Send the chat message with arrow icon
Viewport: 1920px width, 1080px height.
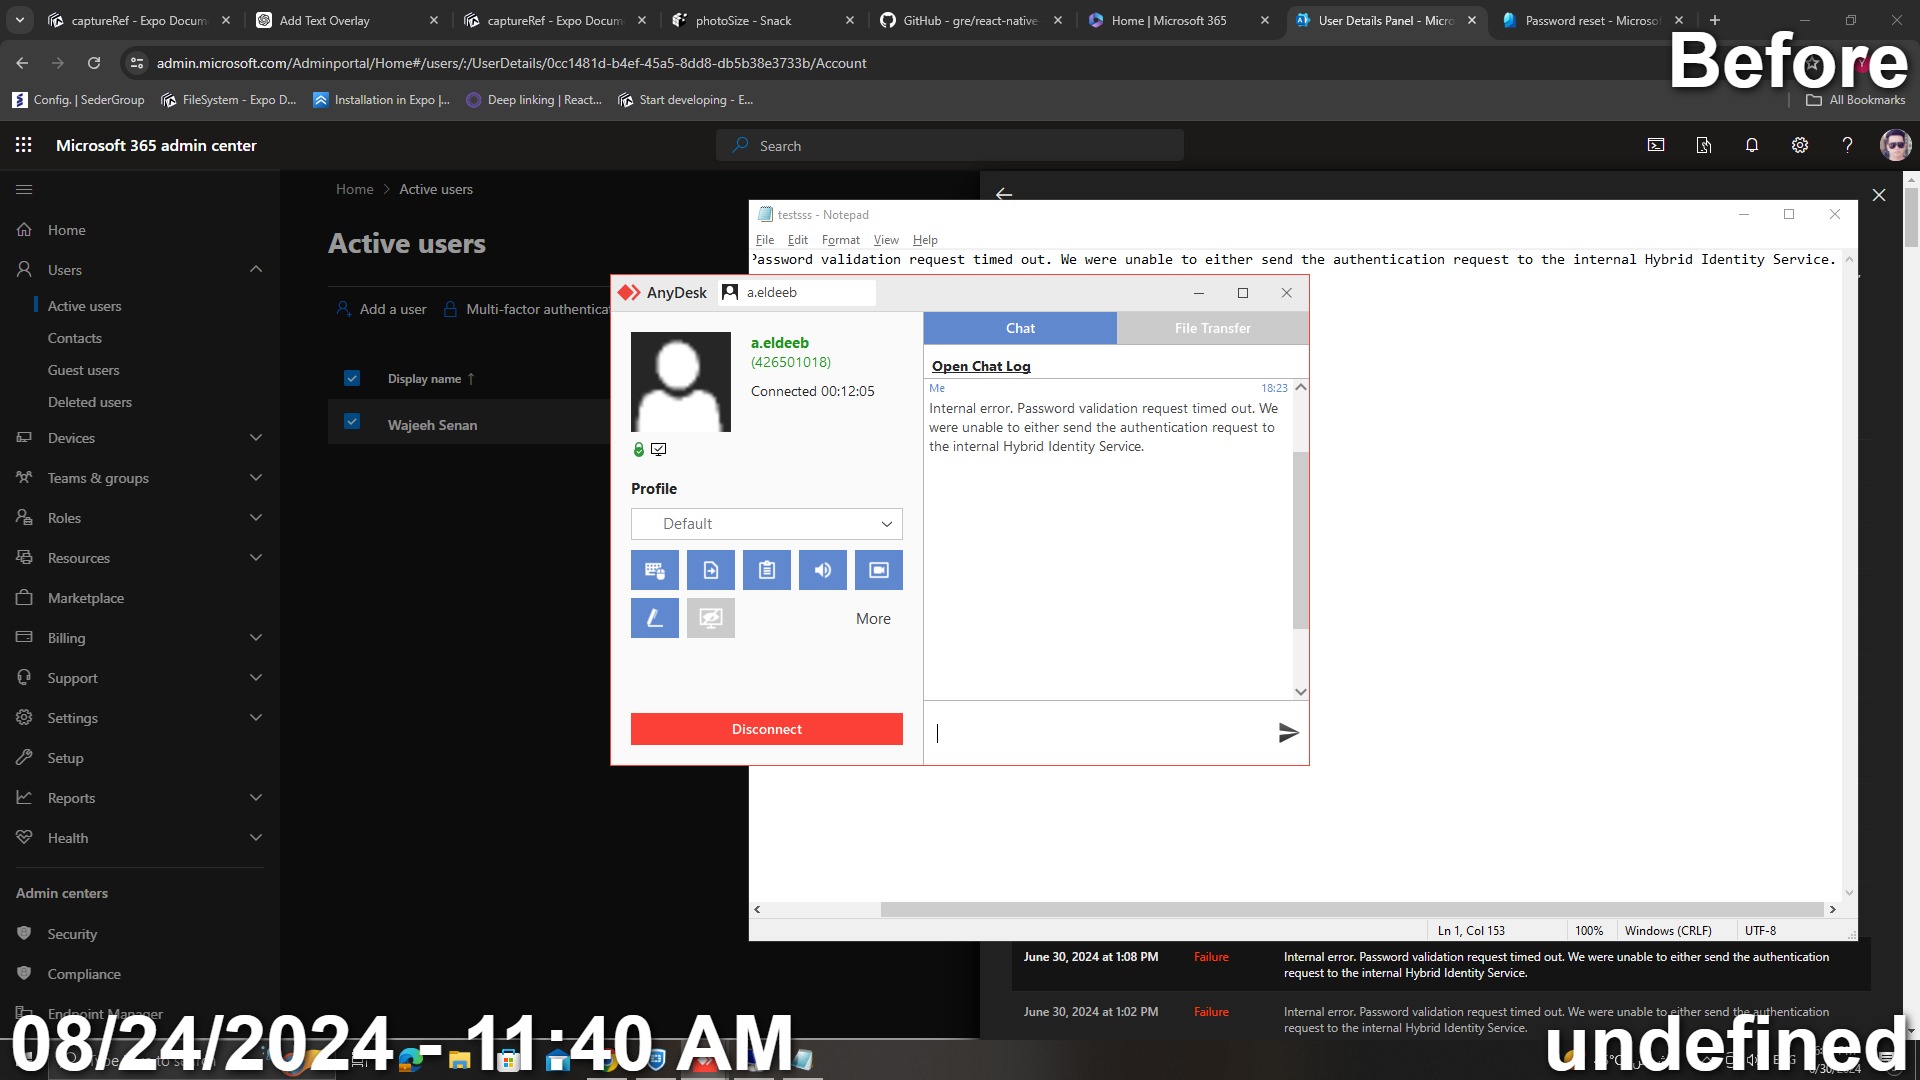pos(1288,733)
